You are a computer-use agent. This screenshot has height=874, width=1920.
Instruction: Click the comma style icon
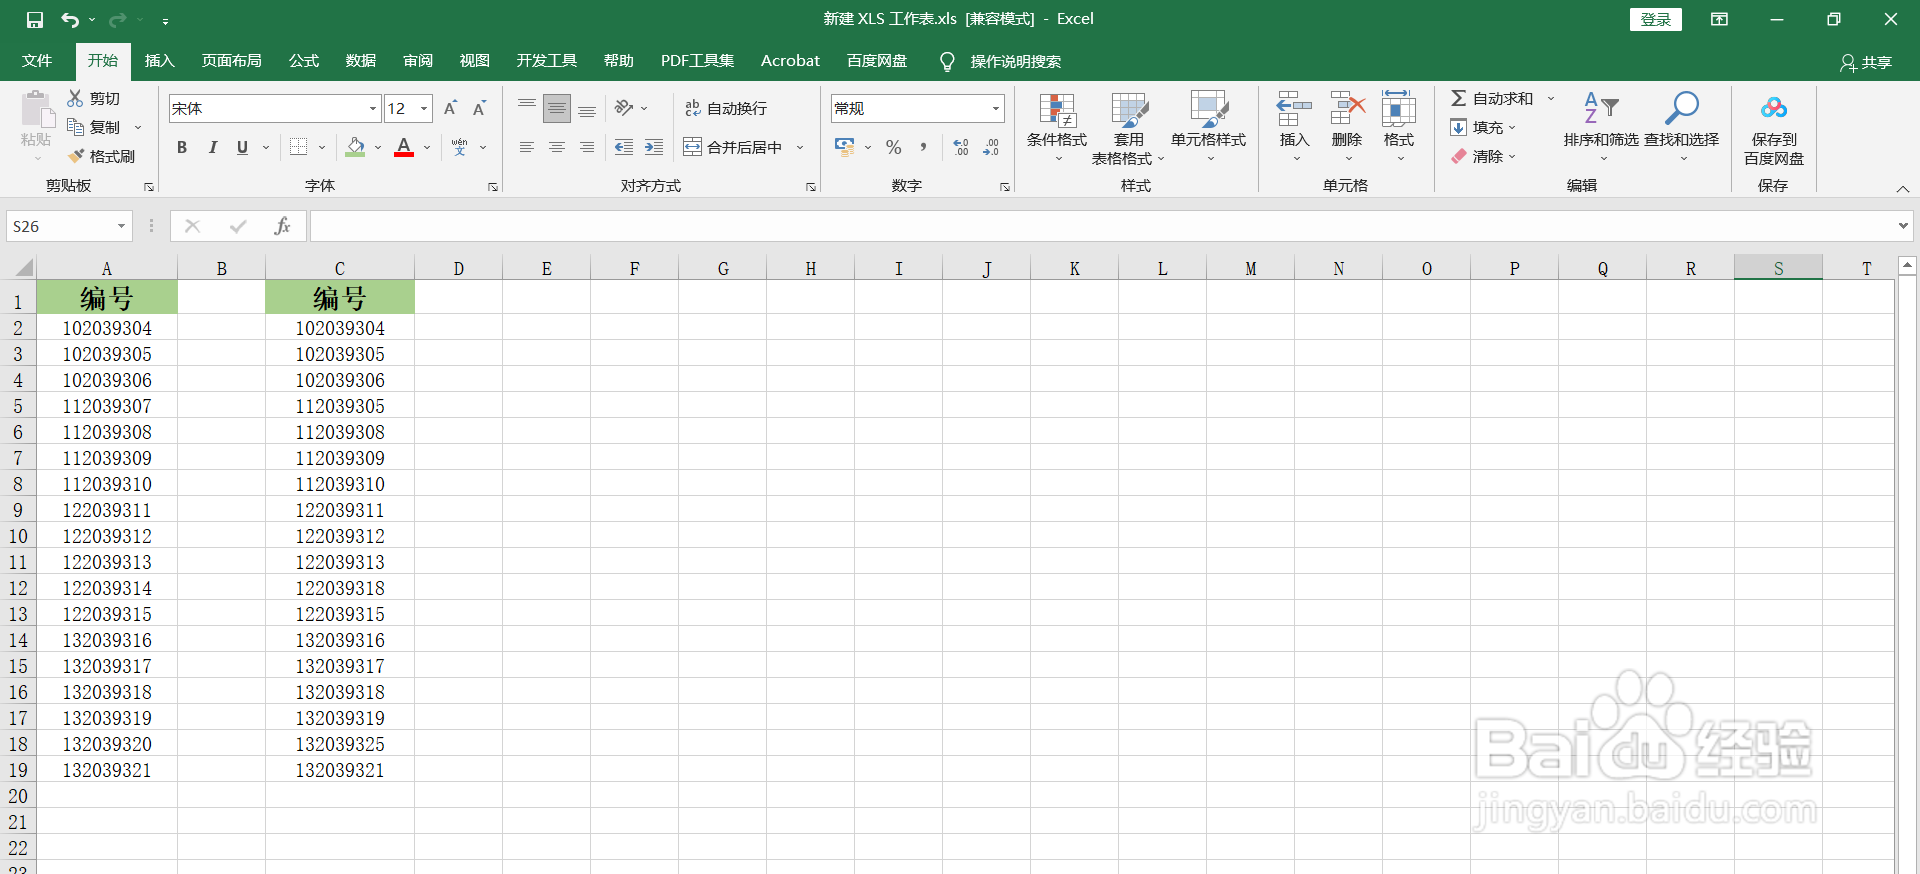[x=923, y=147]
